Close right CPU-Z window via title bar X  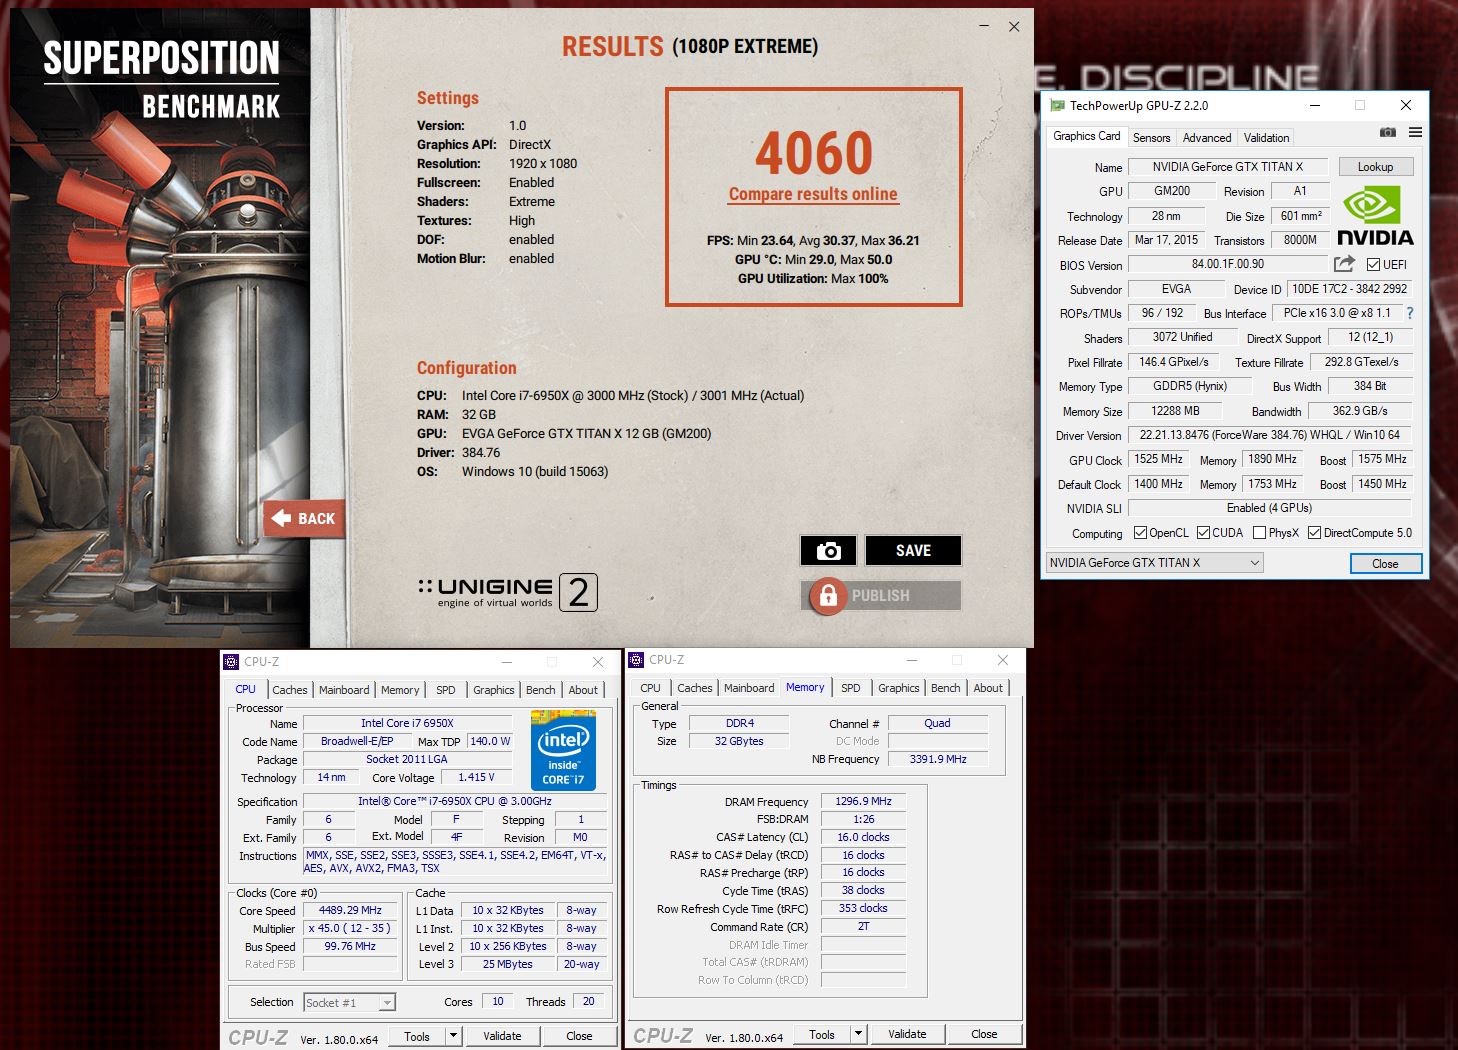pos(1003,660)
